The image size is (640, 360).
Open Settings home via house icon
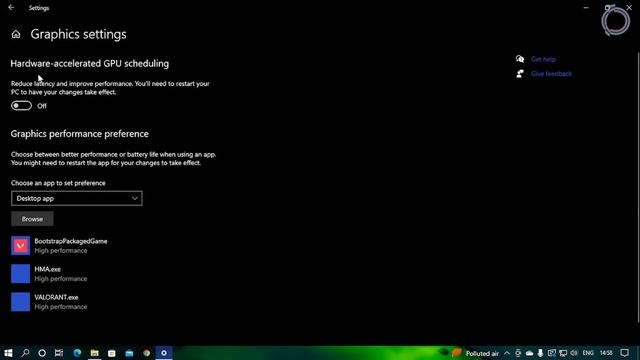coord(16,34)
